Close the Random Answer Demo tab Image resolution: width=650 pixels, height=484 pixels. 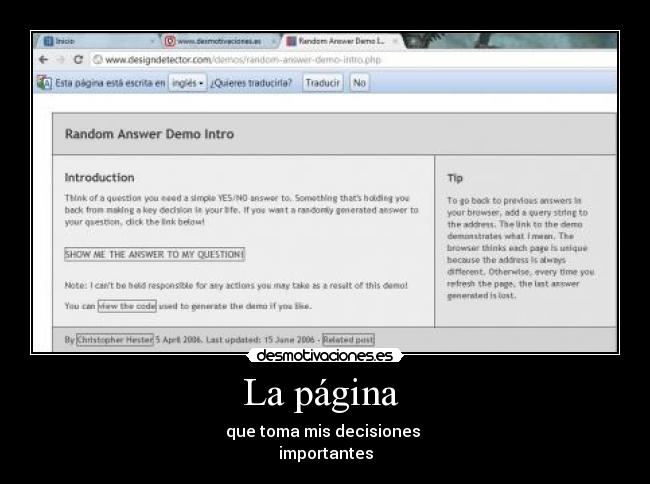[x=395, y=41]
